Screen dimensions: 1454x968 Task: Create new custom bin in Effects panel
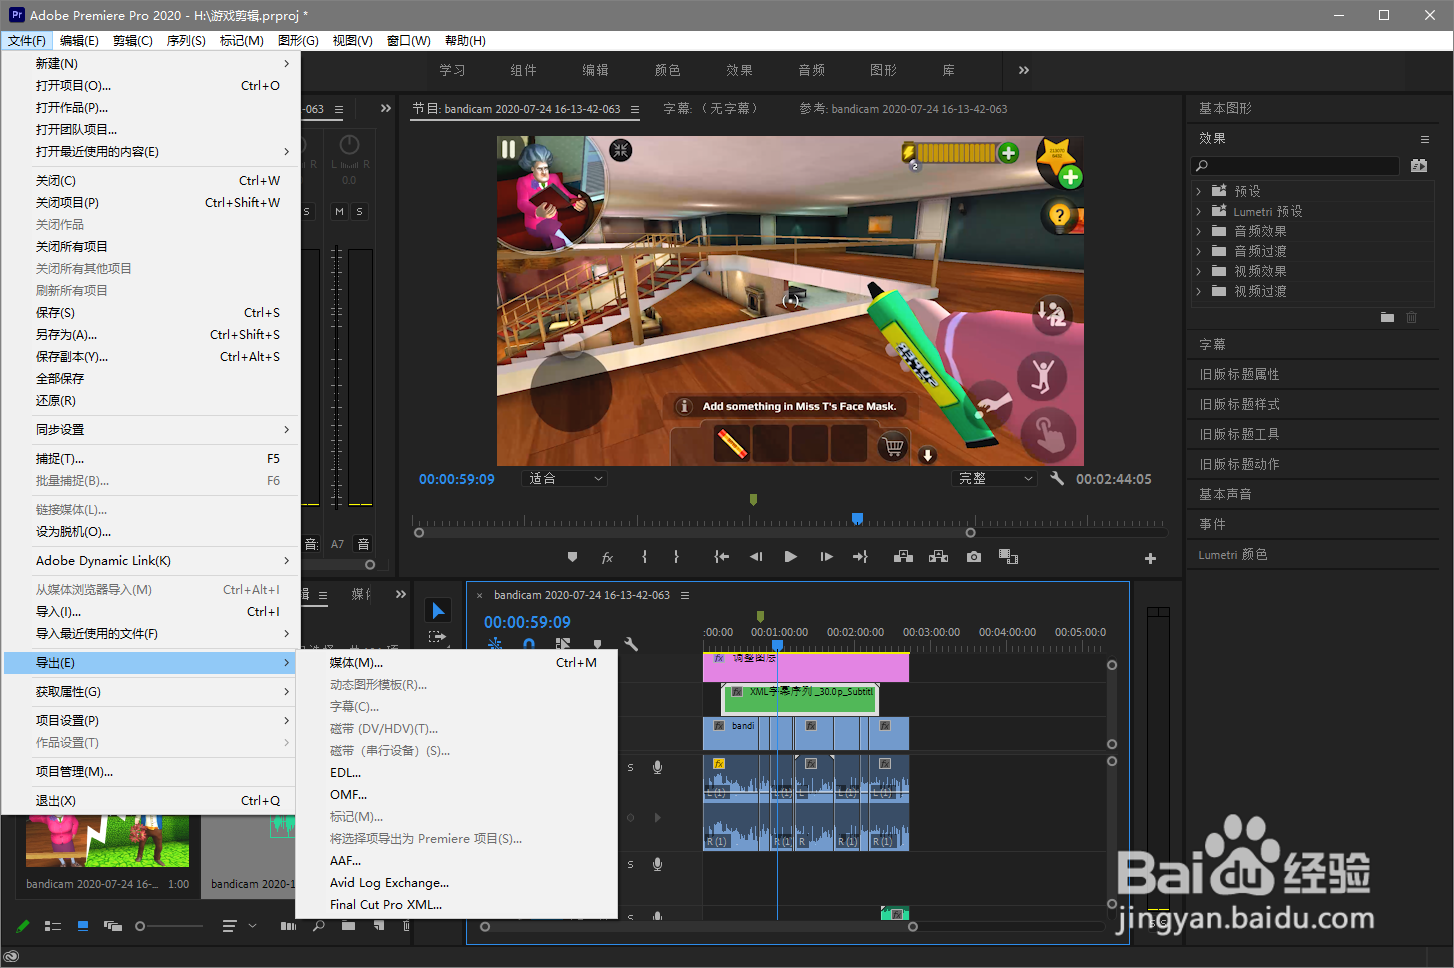click(1387, 317)
